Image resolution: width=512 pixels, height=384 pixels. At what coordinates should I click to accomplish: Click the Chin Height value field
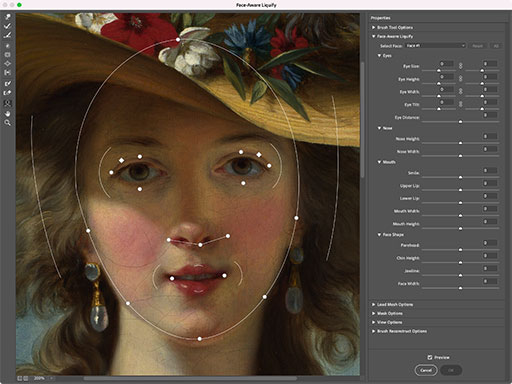pos(490,256)
